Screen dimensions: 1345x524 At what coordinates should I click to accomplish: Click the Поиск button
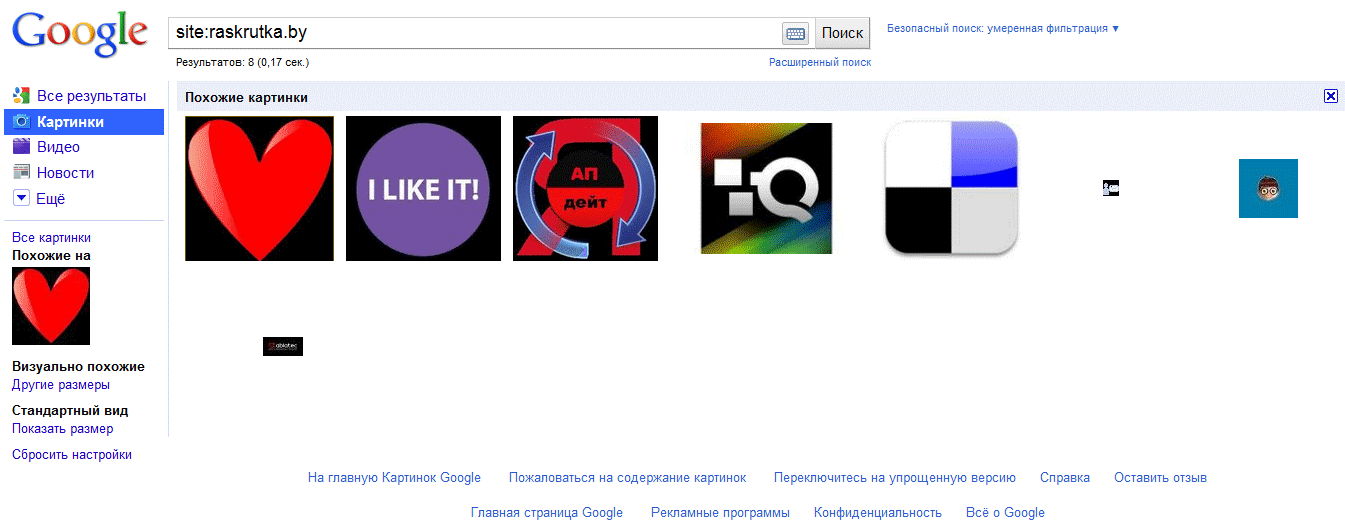click(x=842, y=33)
